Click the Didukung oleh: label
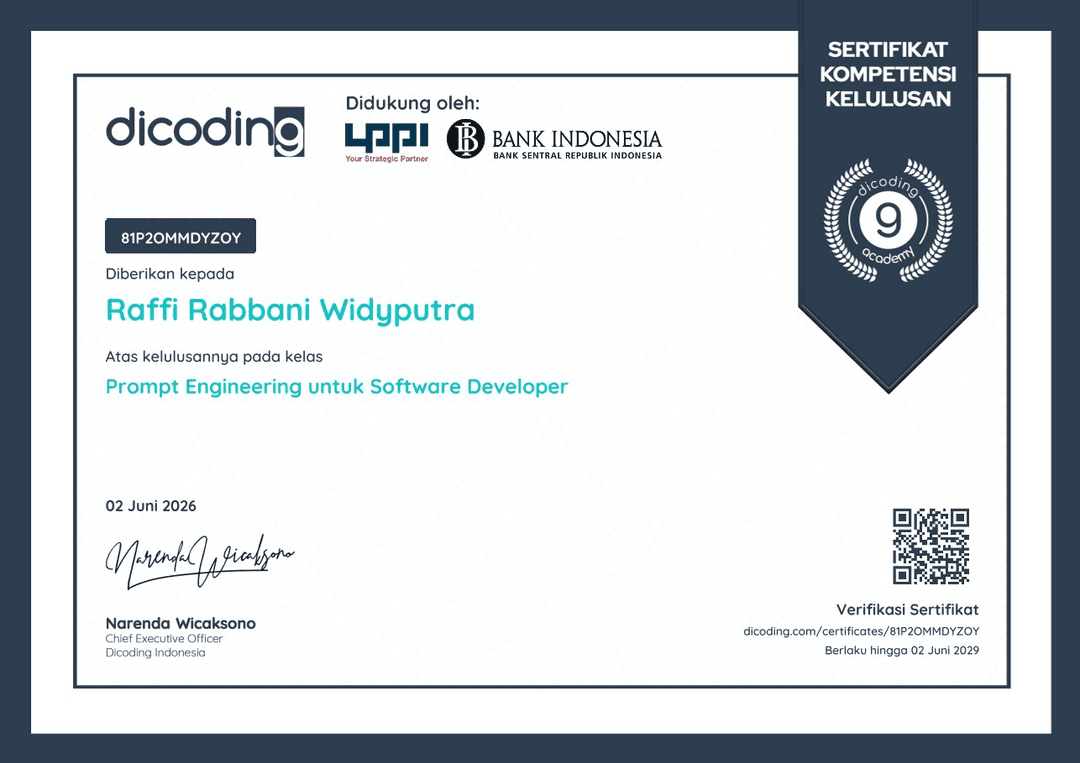Viewport: 1080px width, 763px height. (413, 103)
